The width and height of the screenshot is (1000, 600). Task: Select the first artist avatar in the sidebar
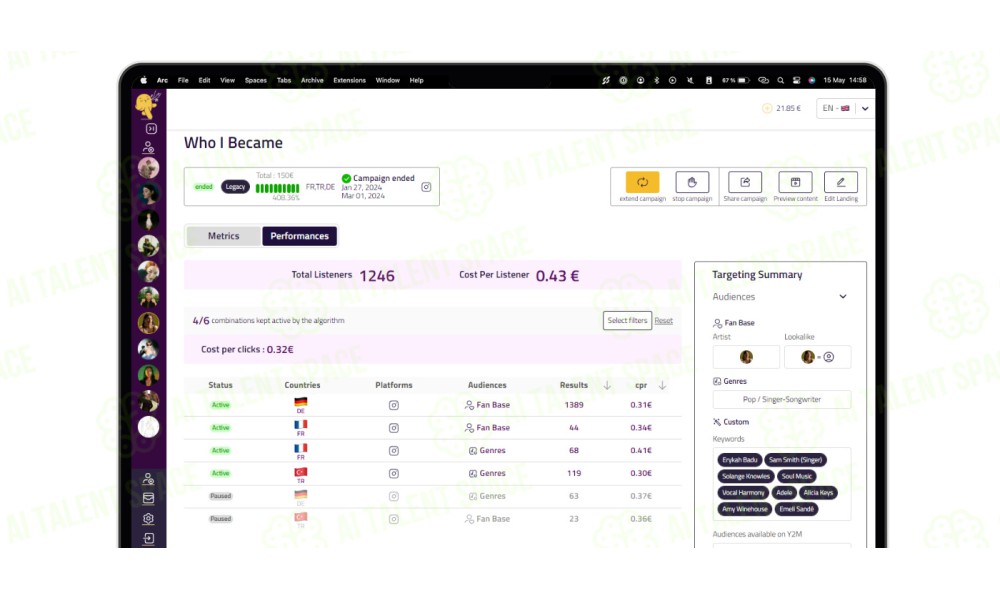point(149,168)
